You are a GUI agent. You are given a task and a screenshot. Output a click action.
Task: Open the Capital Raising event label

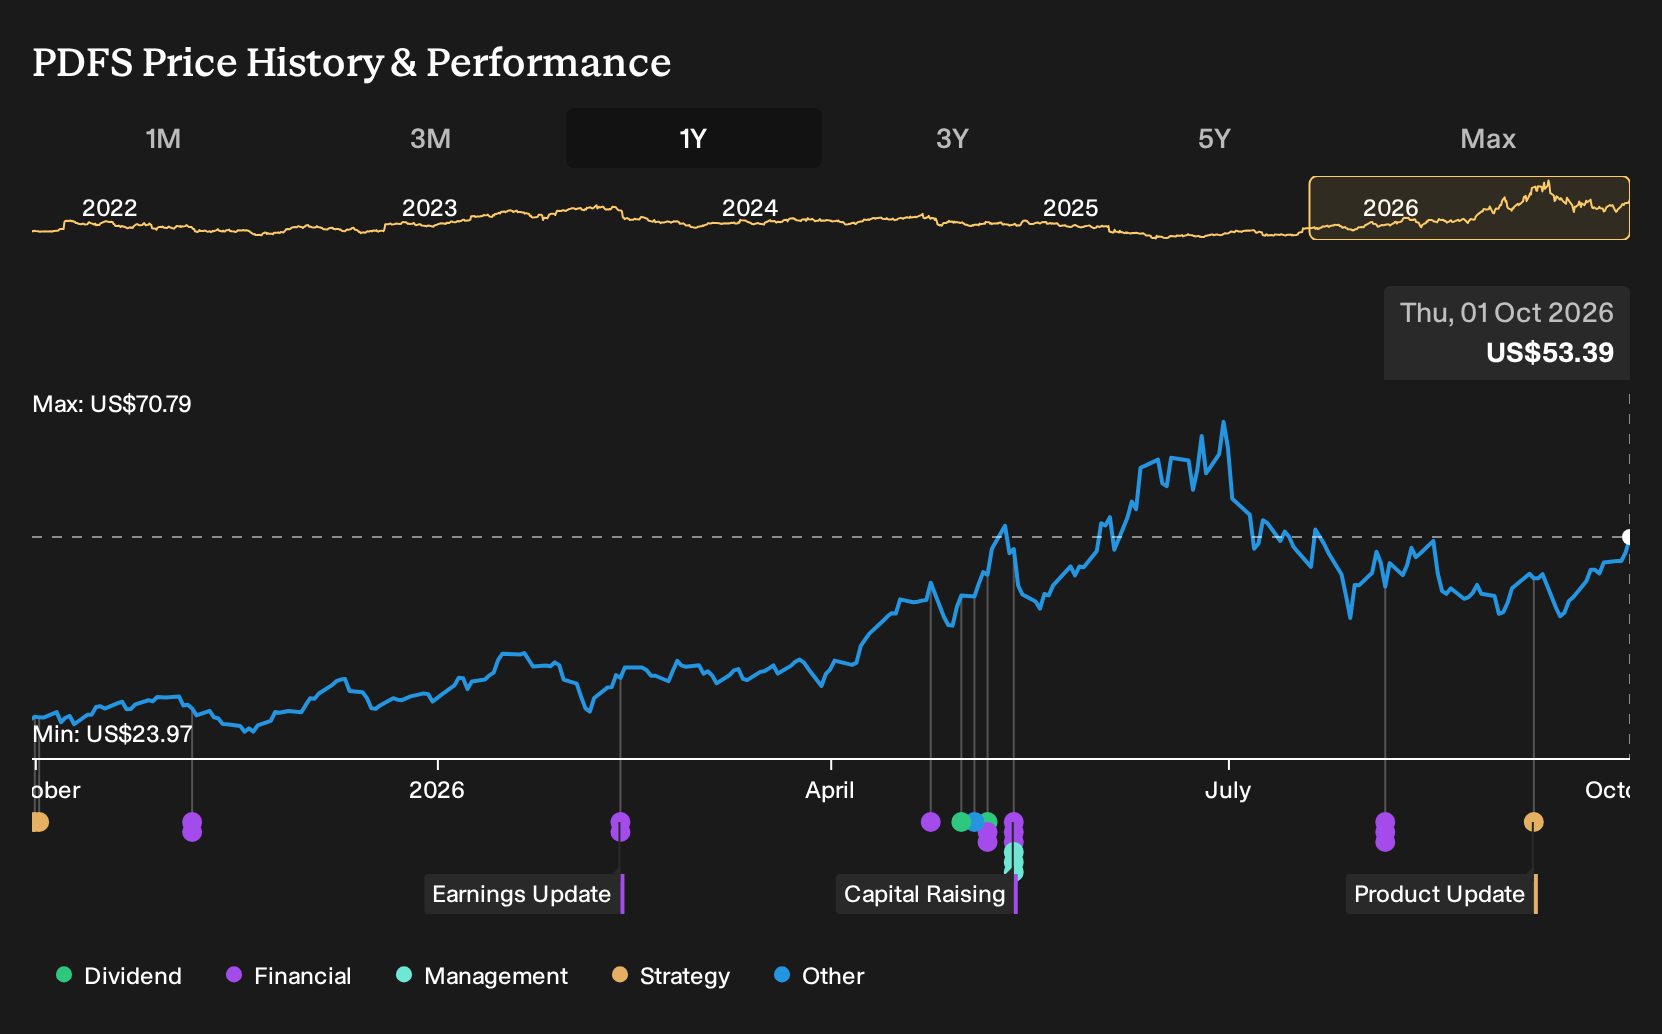[x=927, y=894]
